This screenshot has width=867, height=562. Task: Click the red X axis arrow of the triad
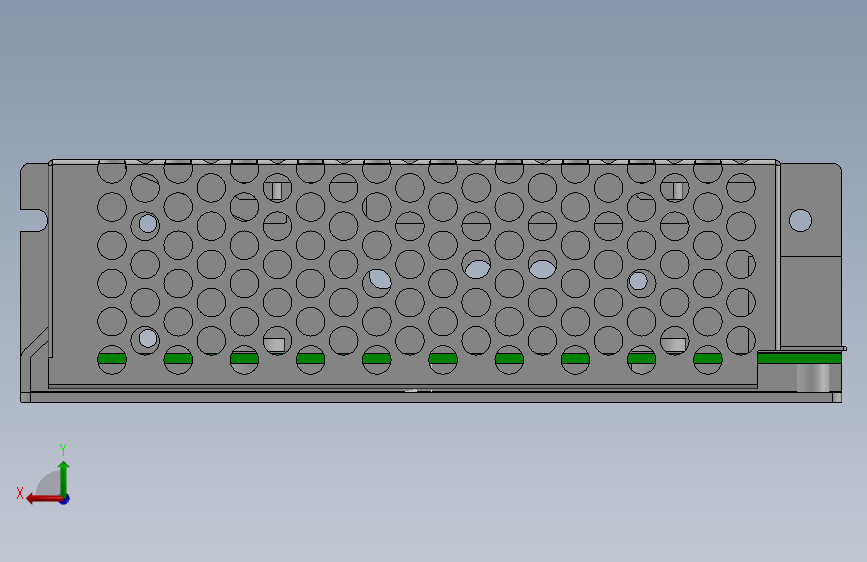pyautogui.click(x=44, y=499)
